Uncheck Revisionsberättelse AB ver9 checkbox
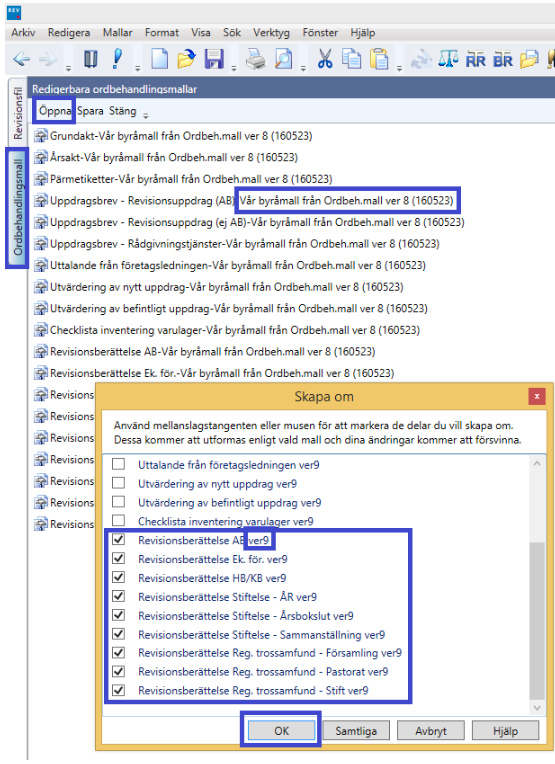The image size is (555, 764). (x=118, y=539)
